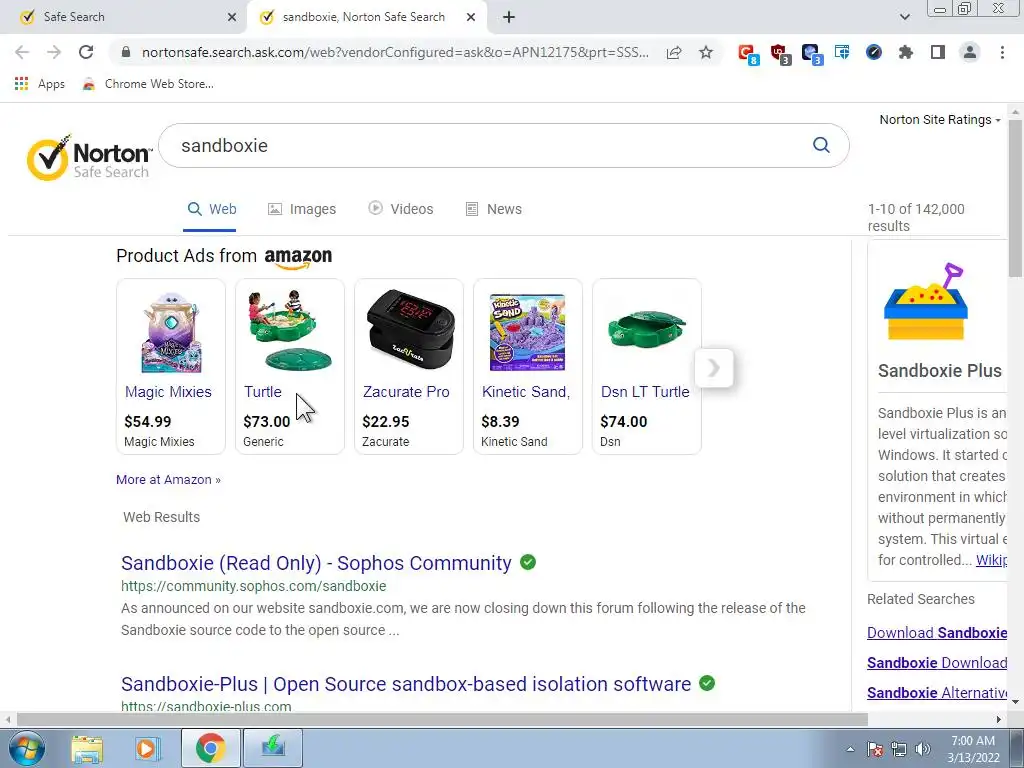Click the horizontal scrollbar at page bottom
The height and width of the screenshot is (768, 1024).
point(442,719)
